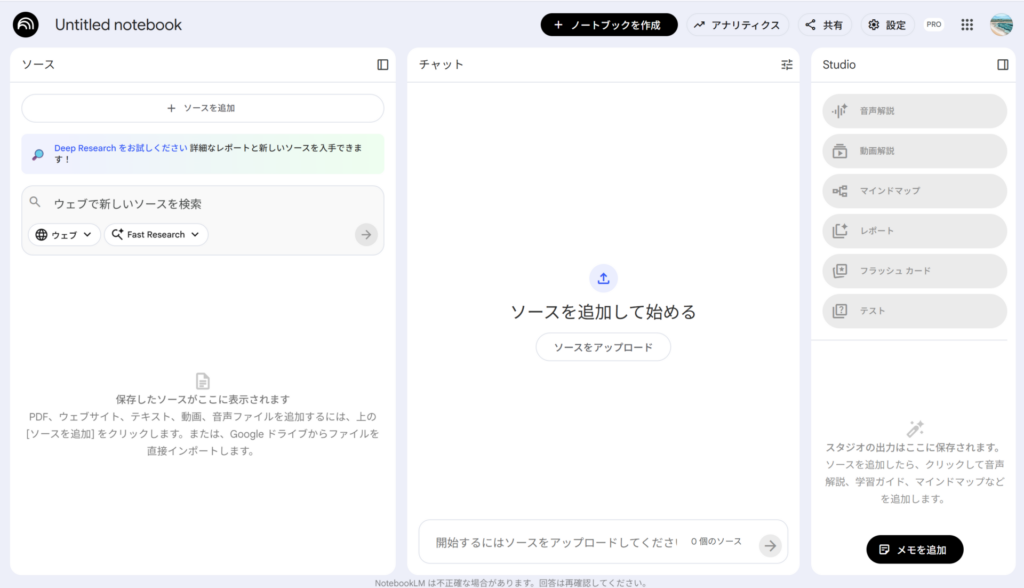Open the Google apps grid icon
1024x588 pixels.
tap(967, 25)
